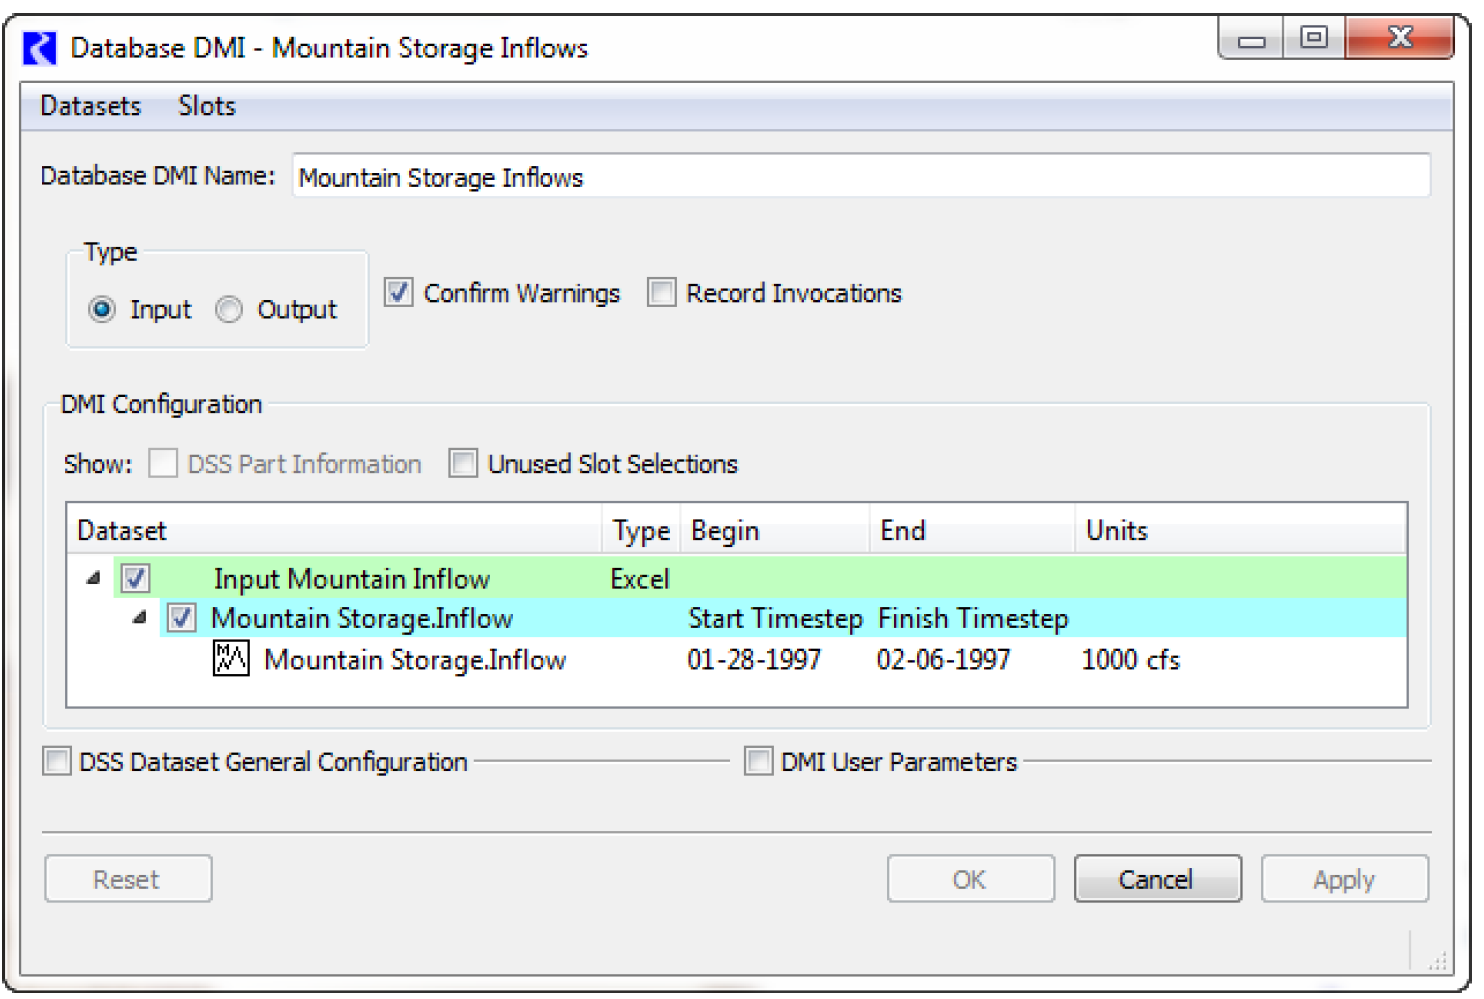1484x999 pixels.
Task: Select the Input radio button
Action: (x=102, y=310)
